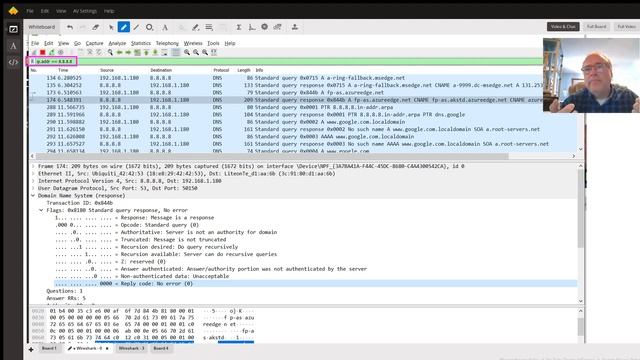The image size is (640, 360).
Task: Click the Wireshark find packet magnifier icon
Action: tap(110, 52)
